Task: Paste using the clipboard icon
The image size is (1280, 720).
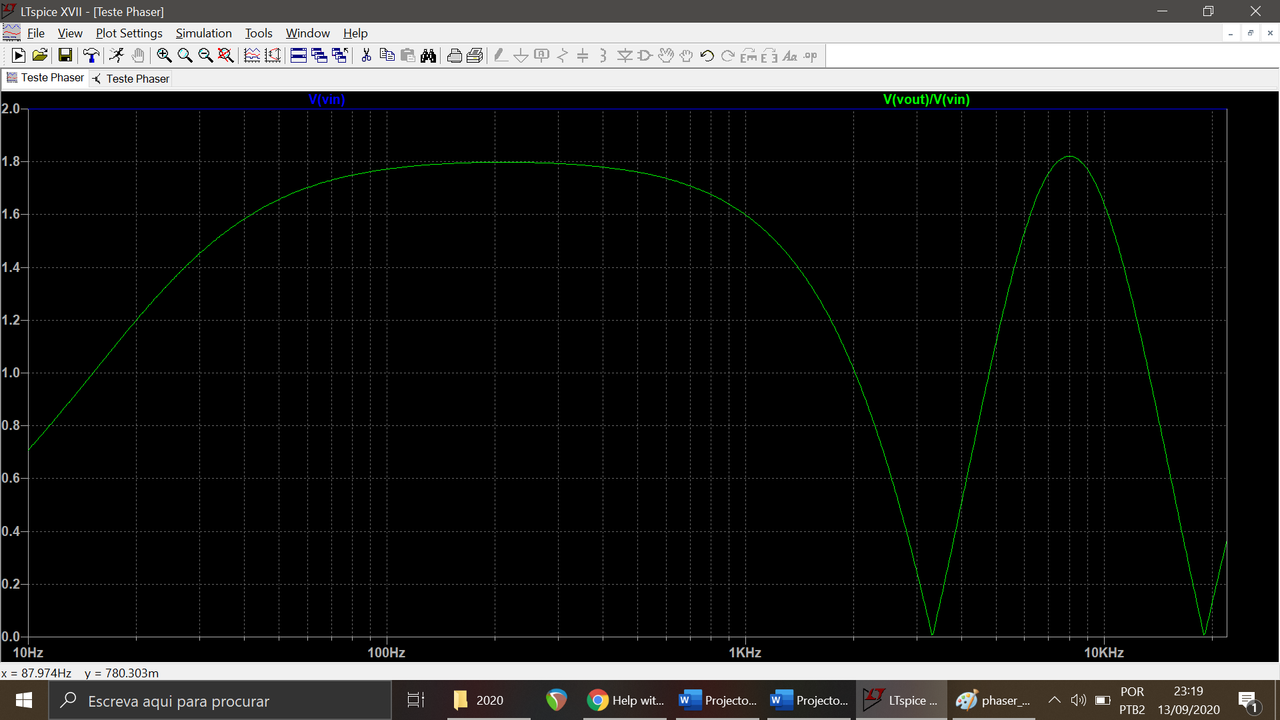Action: click(408, 56)
